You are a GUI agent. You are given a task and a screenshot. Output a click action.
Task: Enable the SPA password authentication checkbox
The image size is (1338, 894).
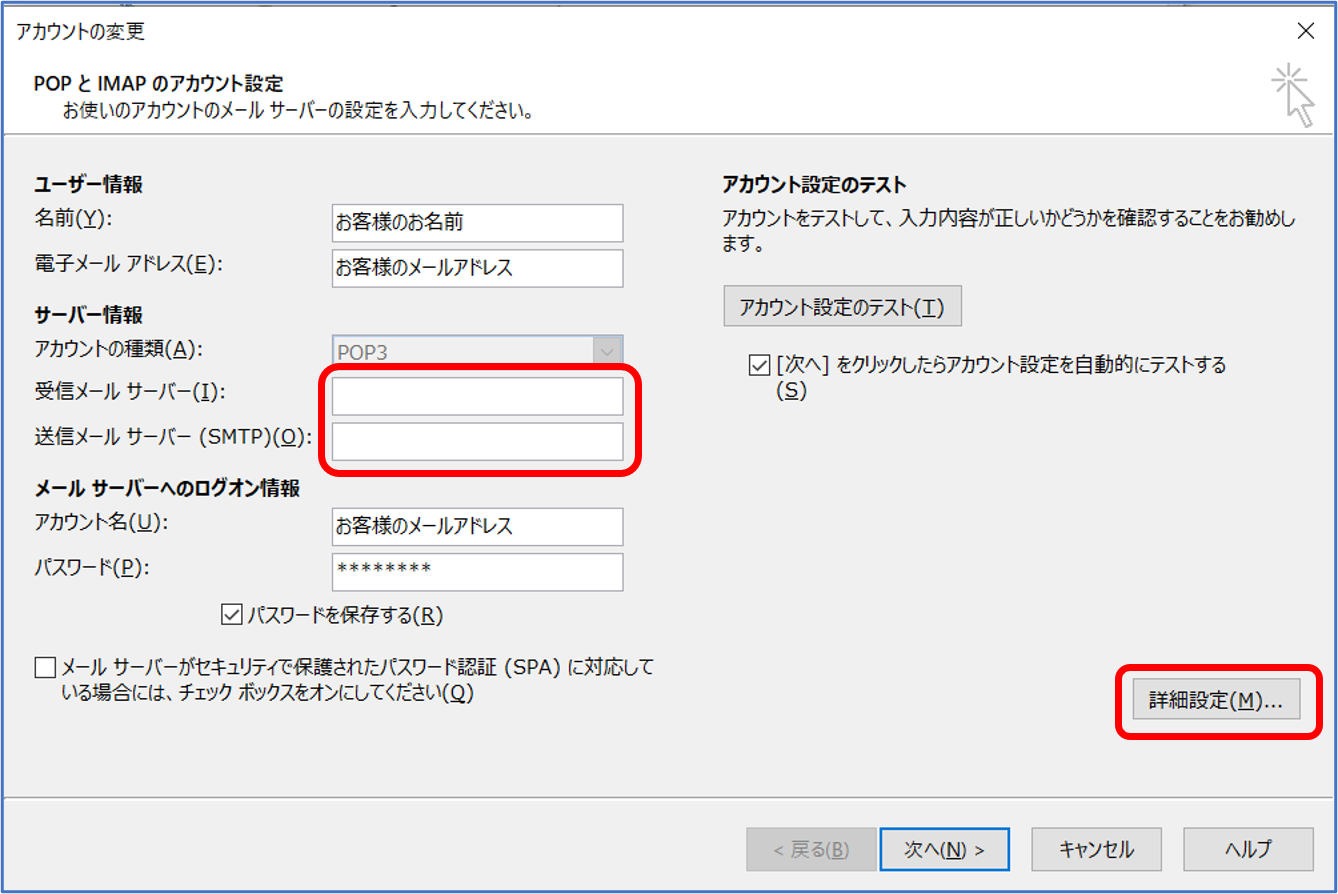tap(45, 667)
